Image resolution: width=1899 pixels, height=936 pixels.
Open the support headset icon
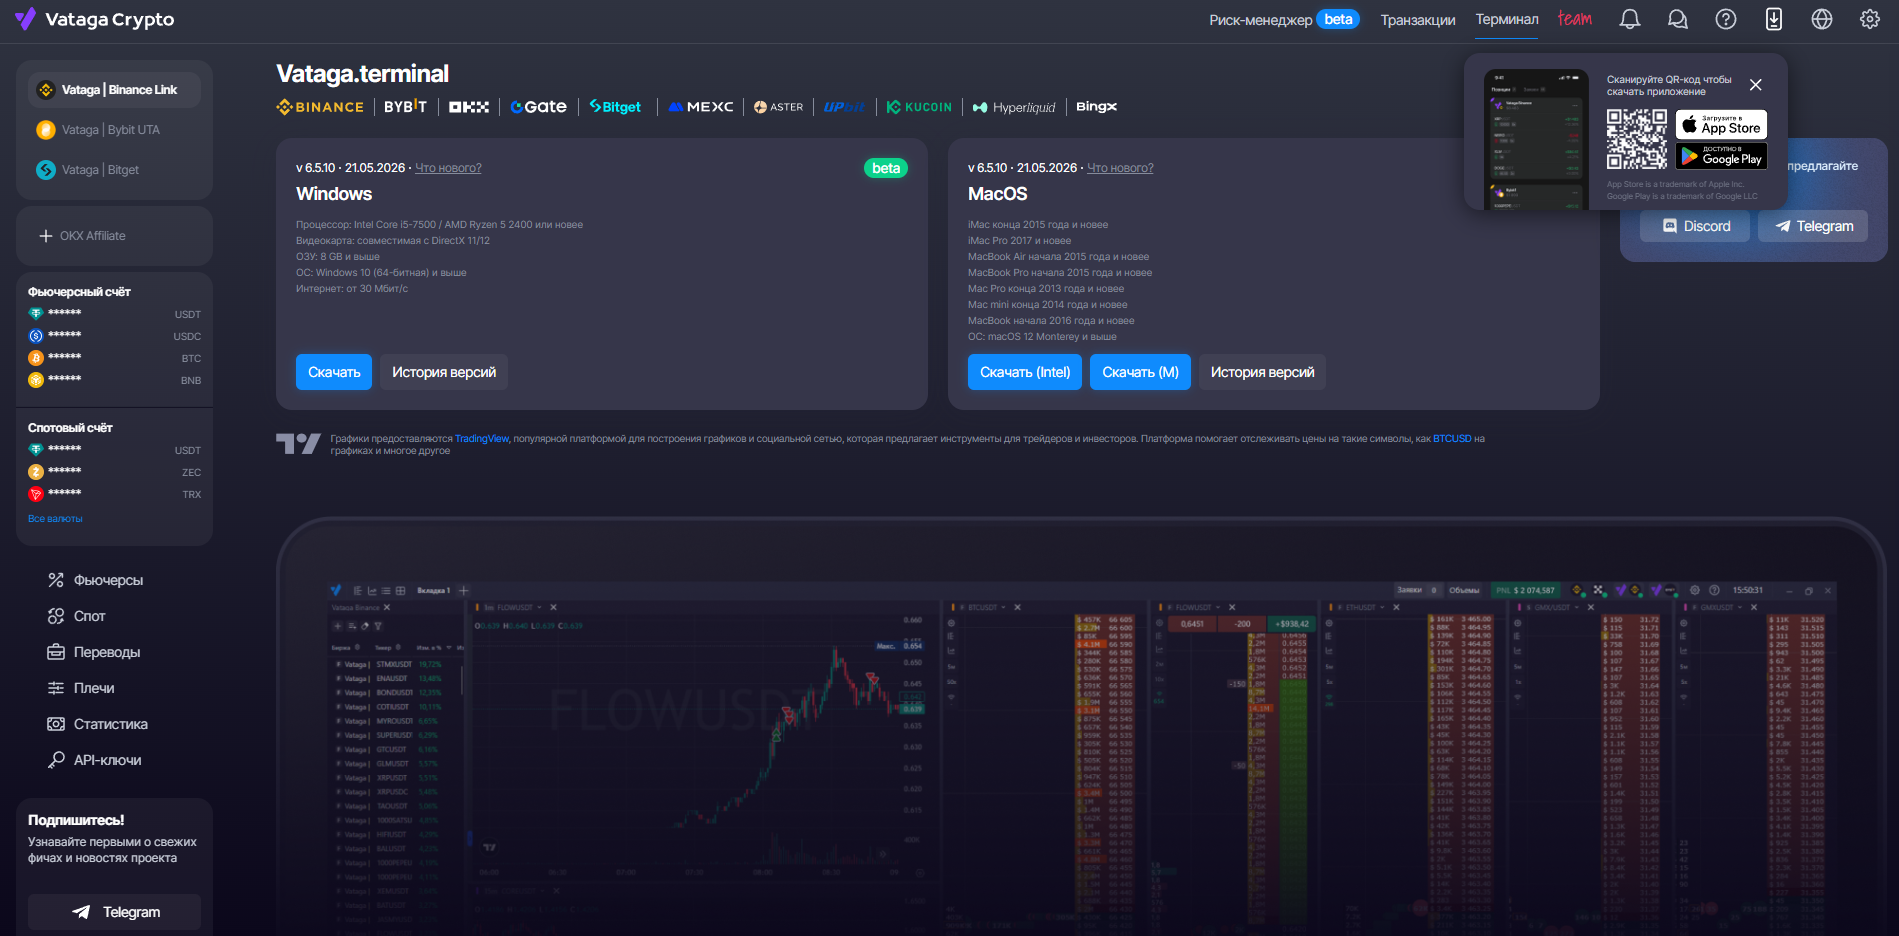point(1678,19)
